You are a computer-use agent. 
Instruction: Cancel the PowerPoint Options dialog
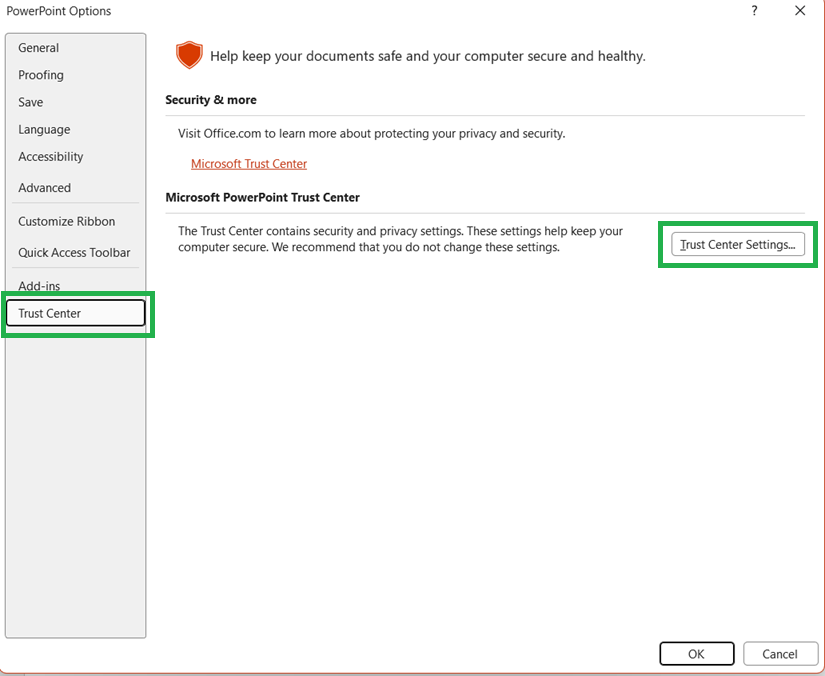point(780,654)
